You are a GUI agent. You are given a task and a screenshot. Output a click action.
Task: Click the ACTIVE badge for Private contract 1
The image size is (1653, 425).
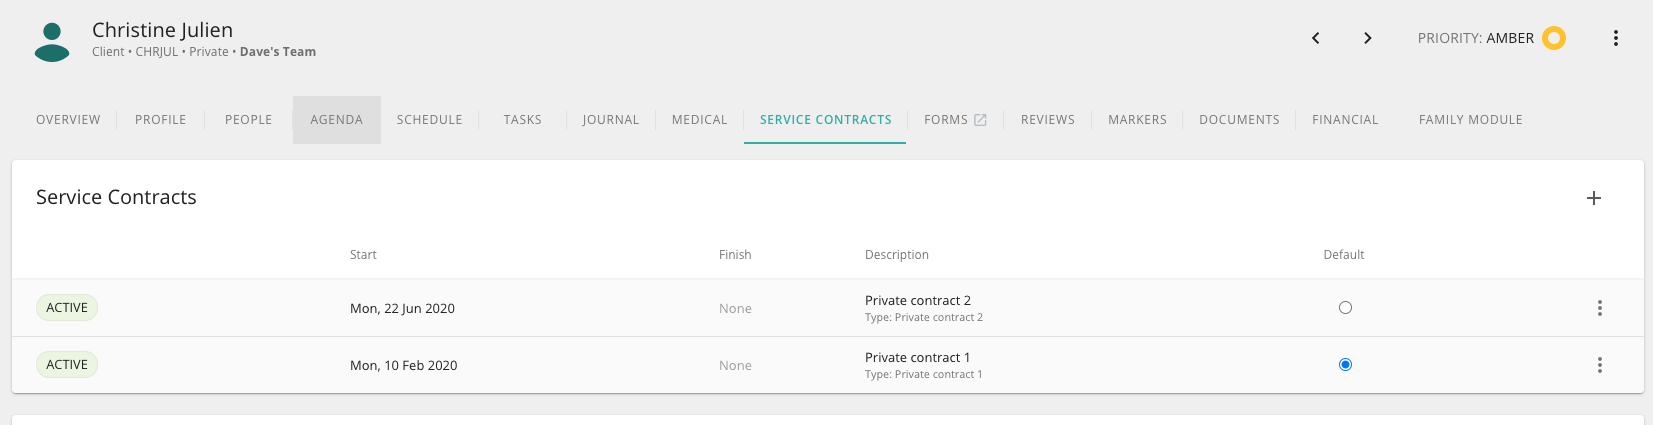[67, 365]
